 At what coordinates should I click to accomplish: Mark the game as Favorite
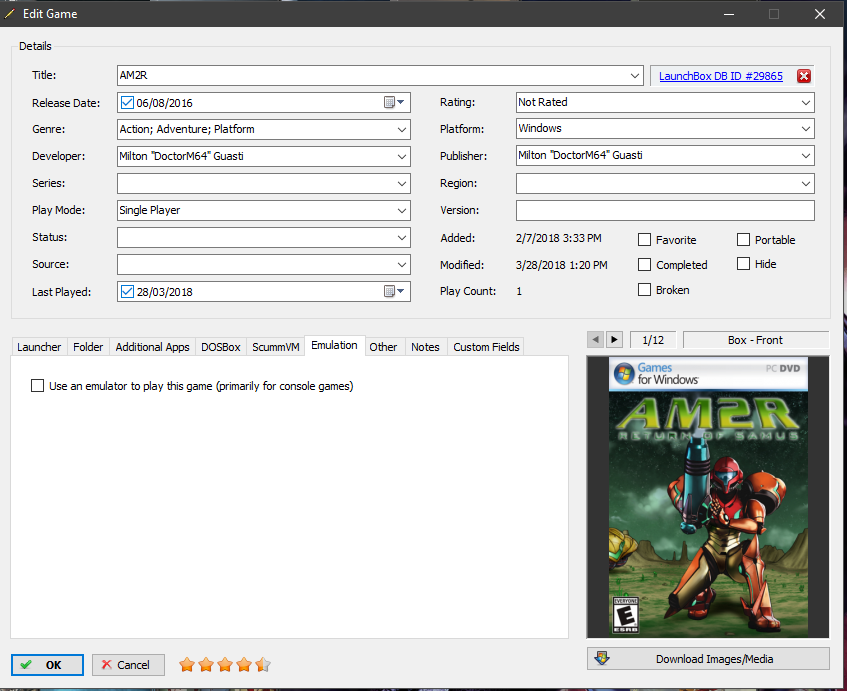644,239
